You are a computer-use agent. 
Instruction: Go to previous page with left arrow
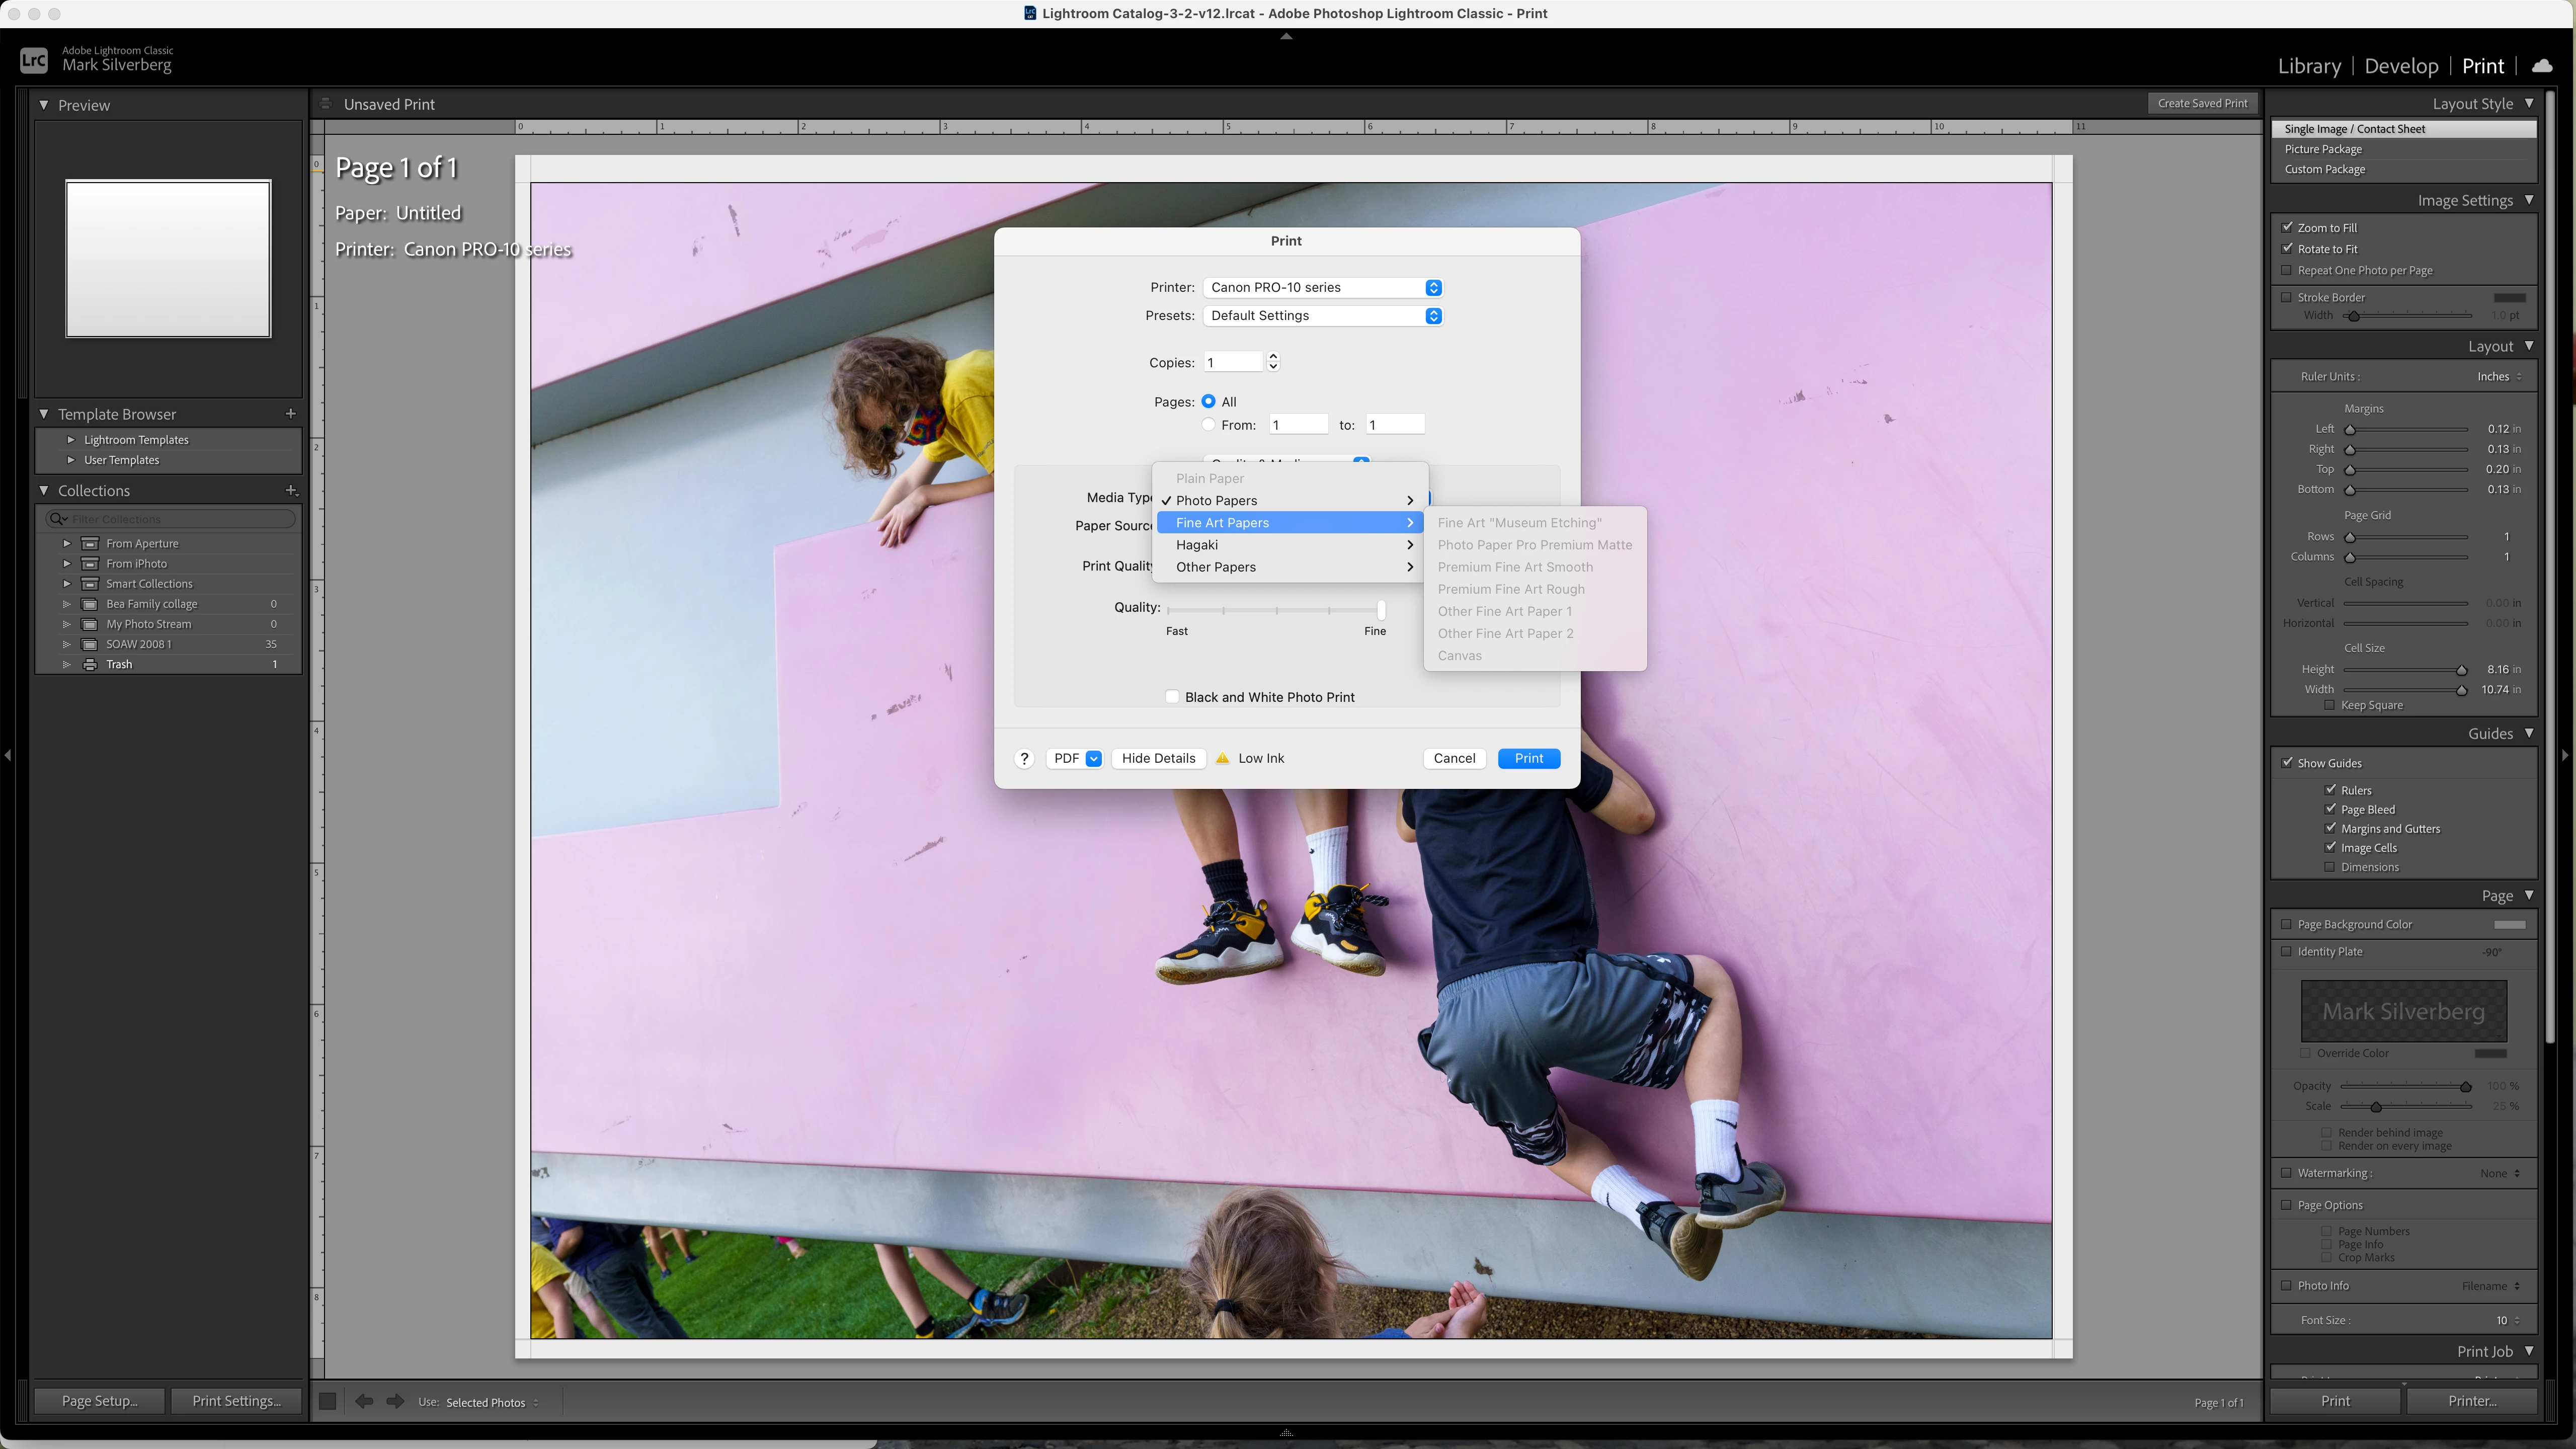(364, 1401)
